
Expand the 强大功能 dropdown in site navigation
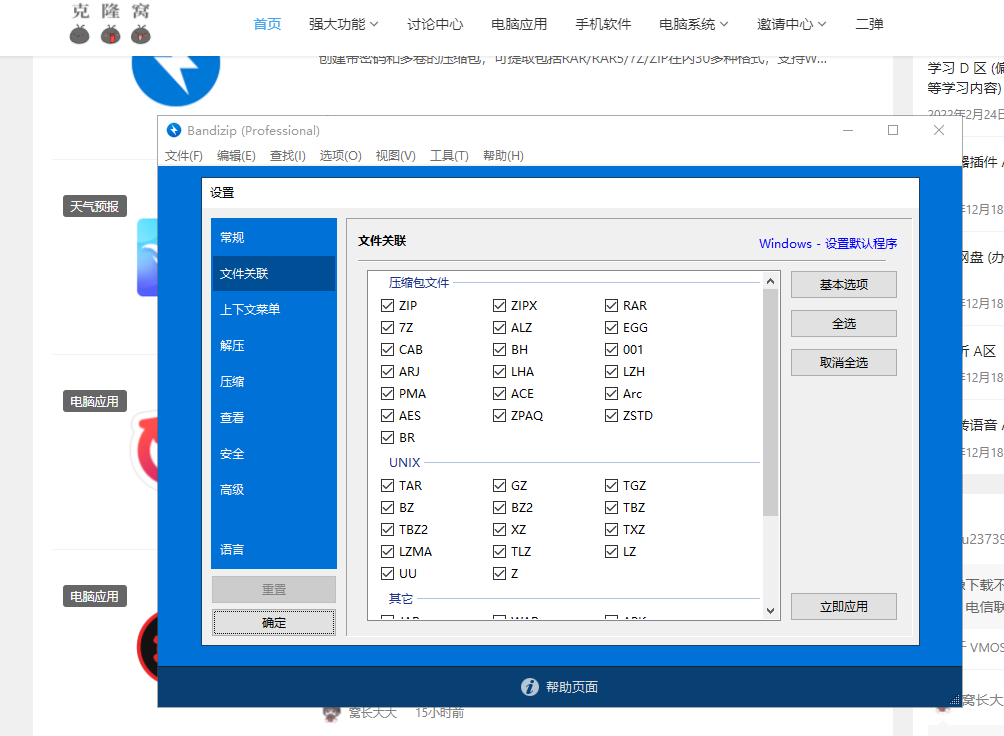click(x=343, y=24)
